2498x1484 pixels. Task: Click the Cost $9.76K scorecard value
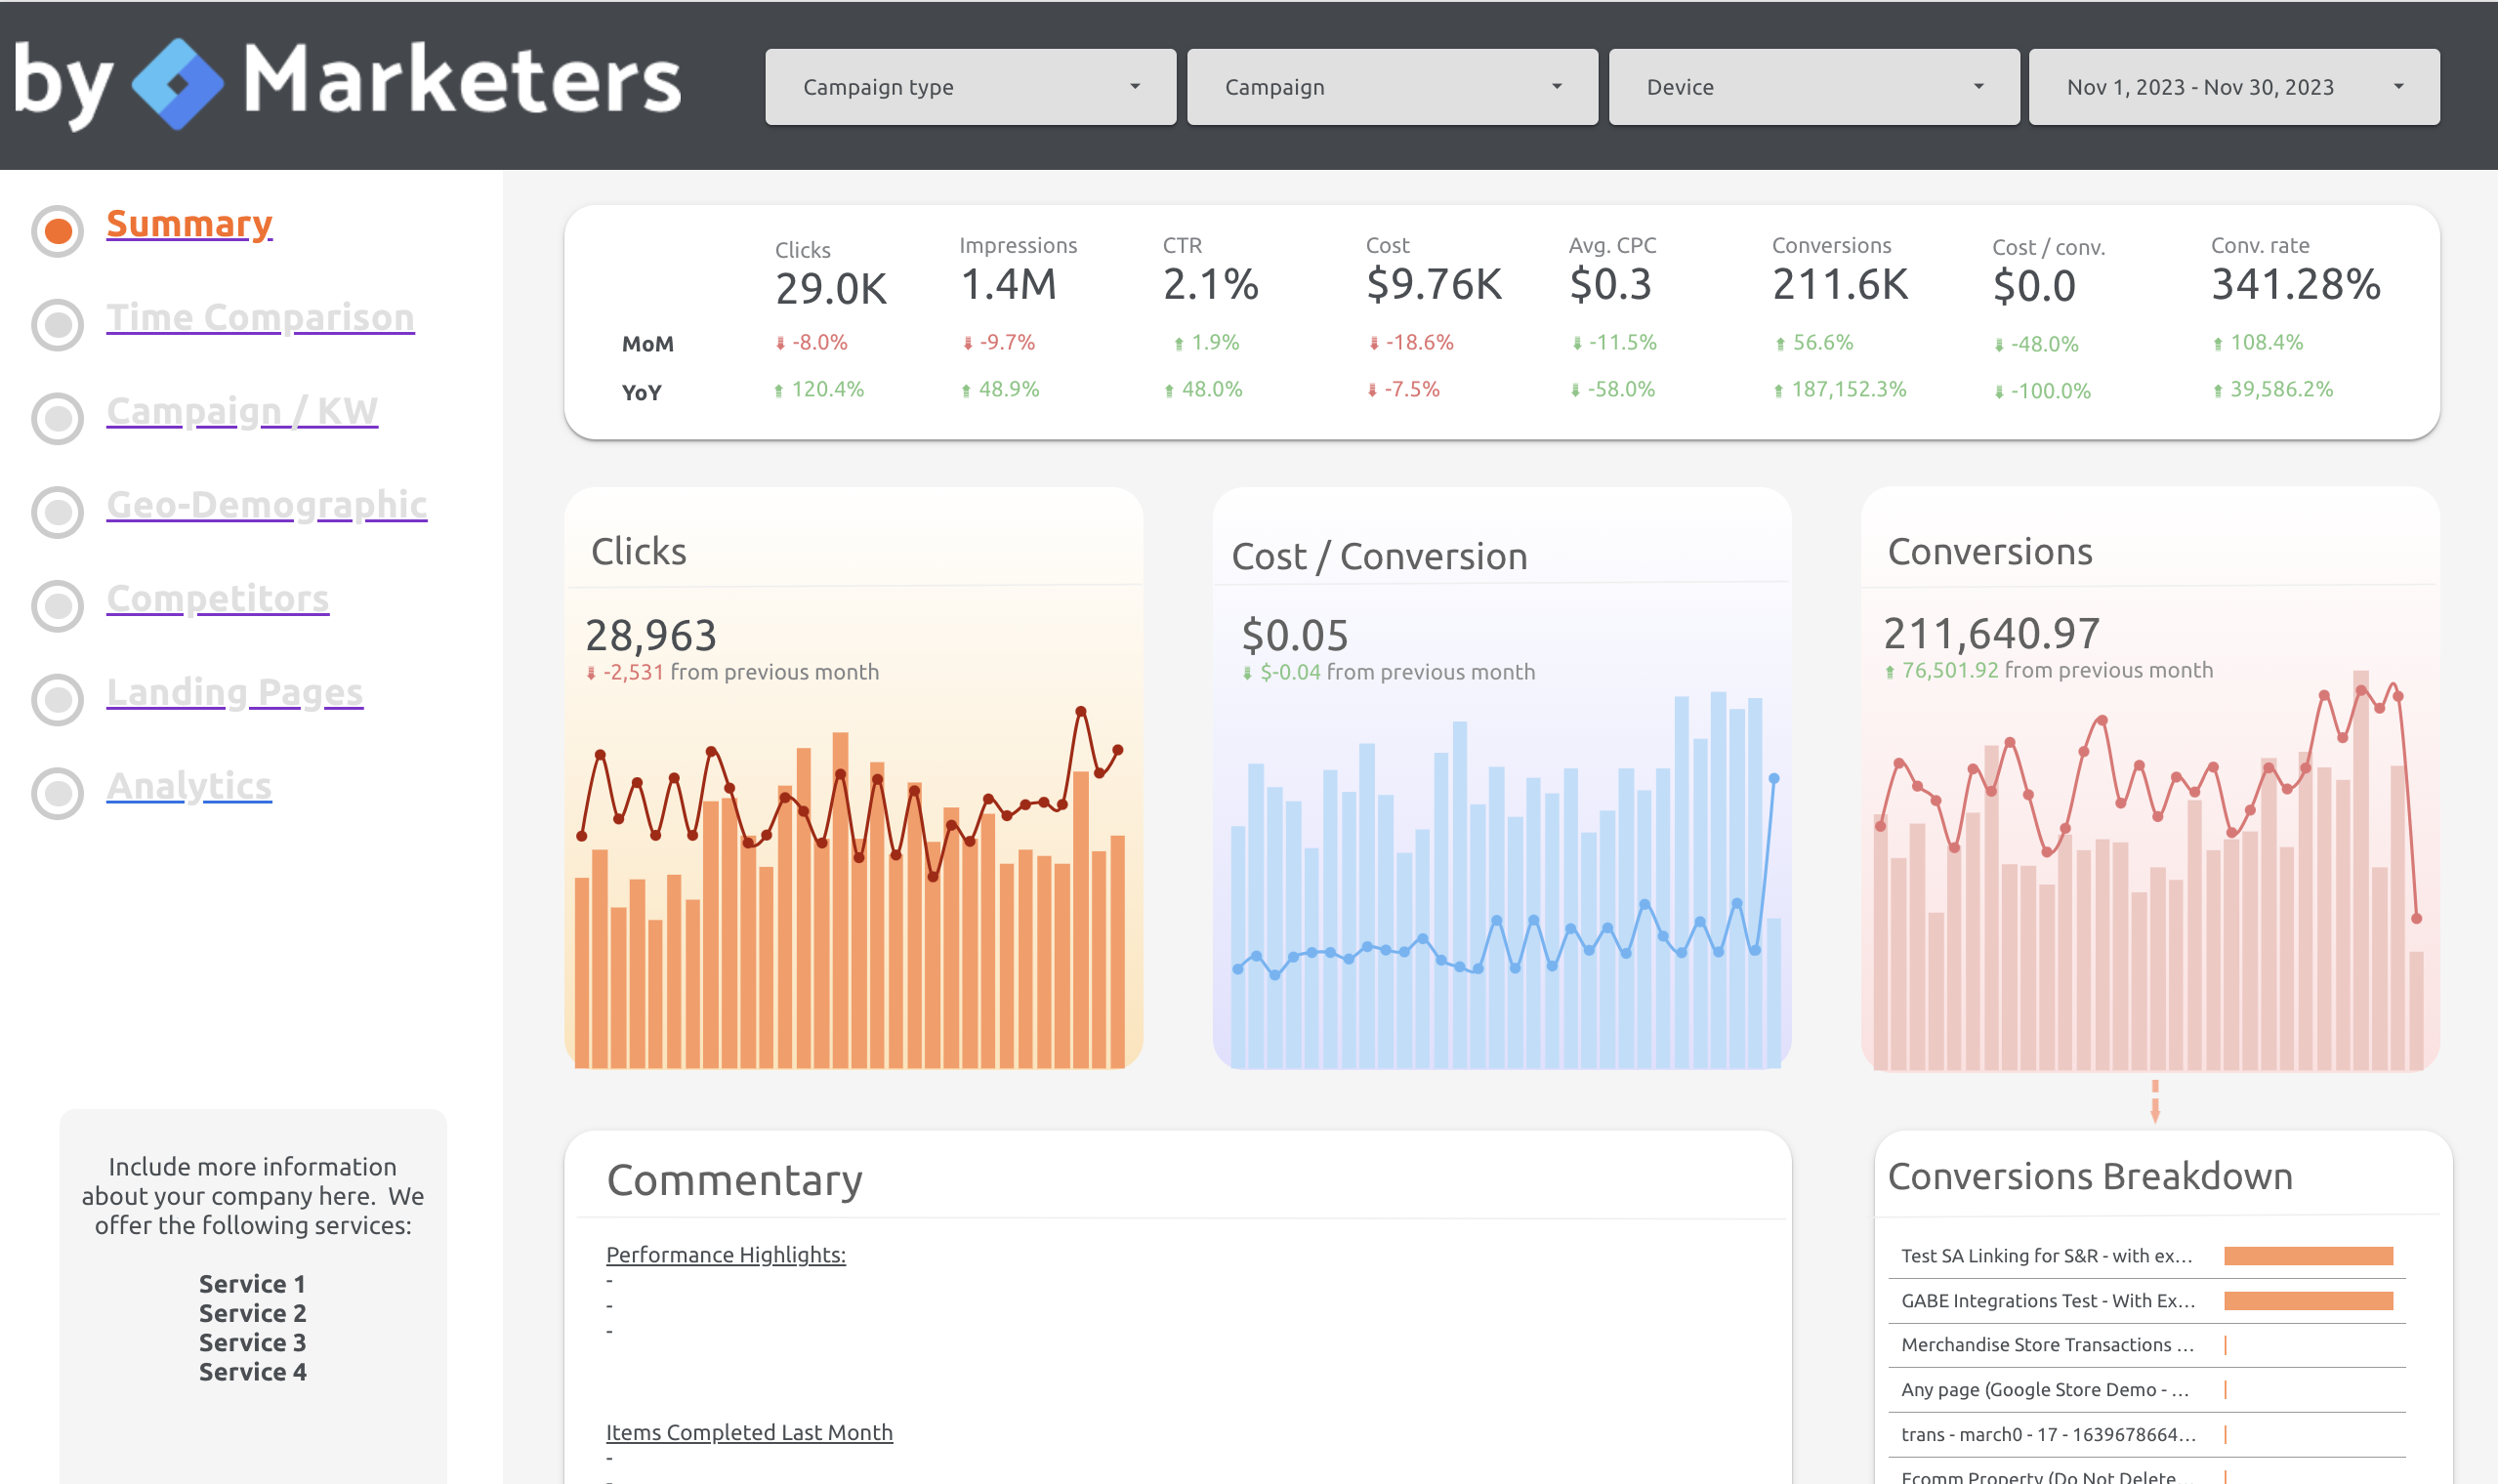pyautogui.click(x=1434, y=285)
